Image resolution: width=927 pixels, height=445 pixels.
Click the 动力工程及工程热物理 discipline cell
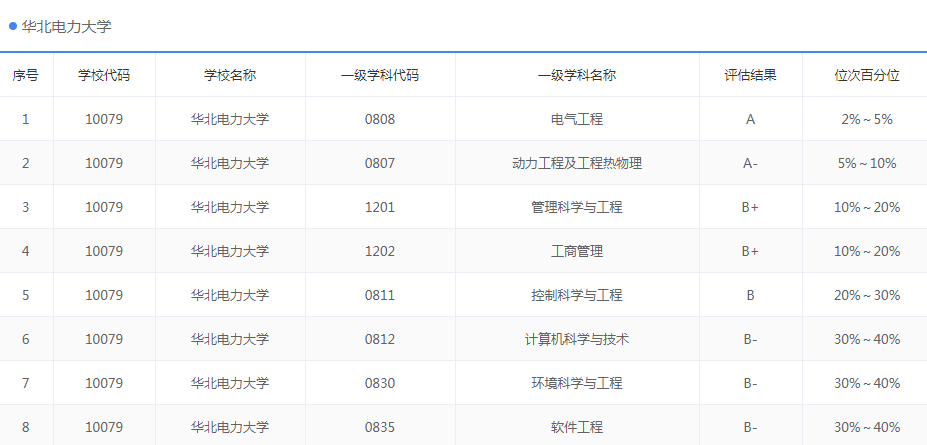[x=577, y=163]
